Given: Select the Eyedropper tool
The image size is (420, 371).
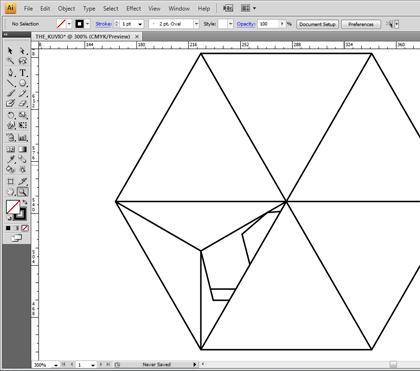Looking at the screenshot, I should (x=10, y=159).
